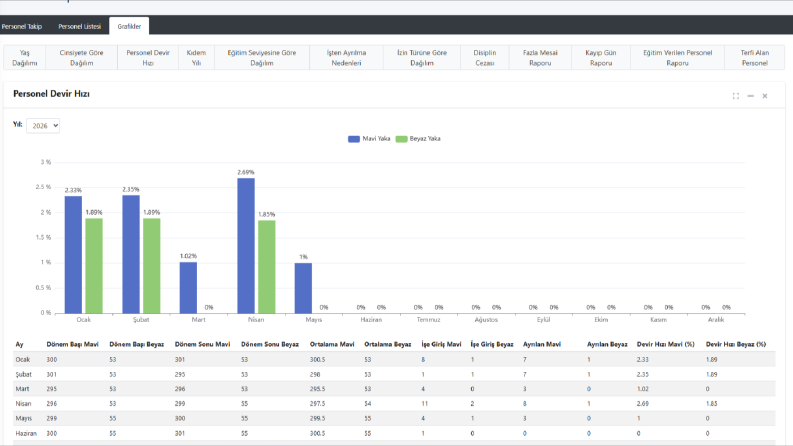Click the Dönem Sonu Beyaz column header

pyautogui.click(x=270, y=344)
